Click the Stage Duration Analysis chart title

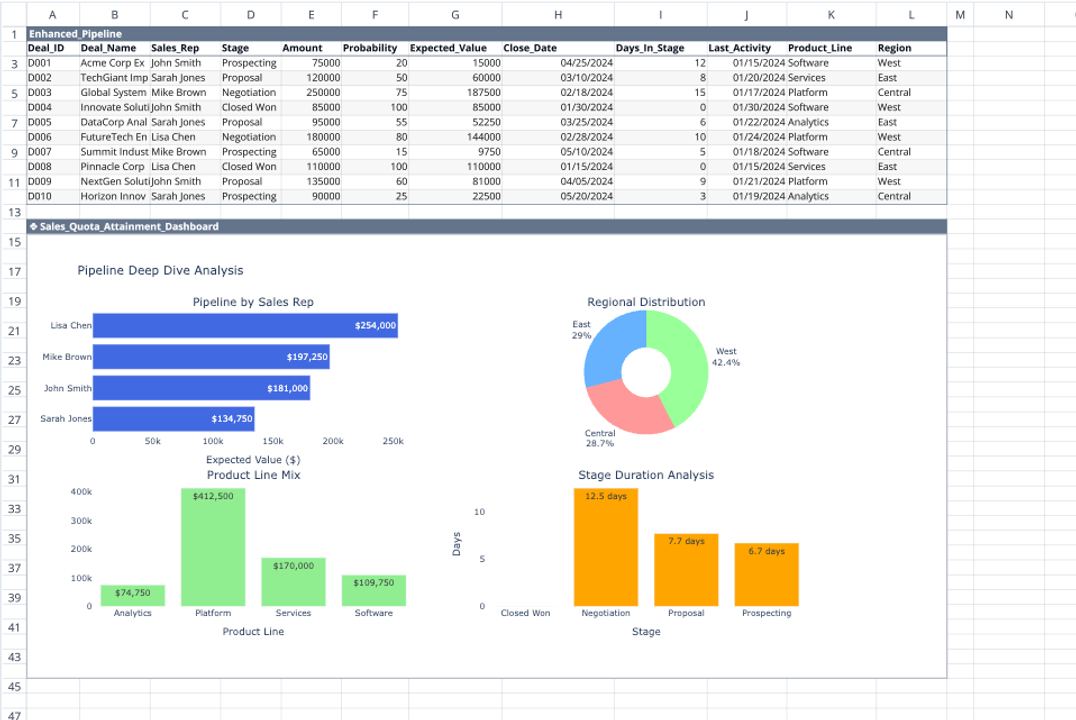646,475
